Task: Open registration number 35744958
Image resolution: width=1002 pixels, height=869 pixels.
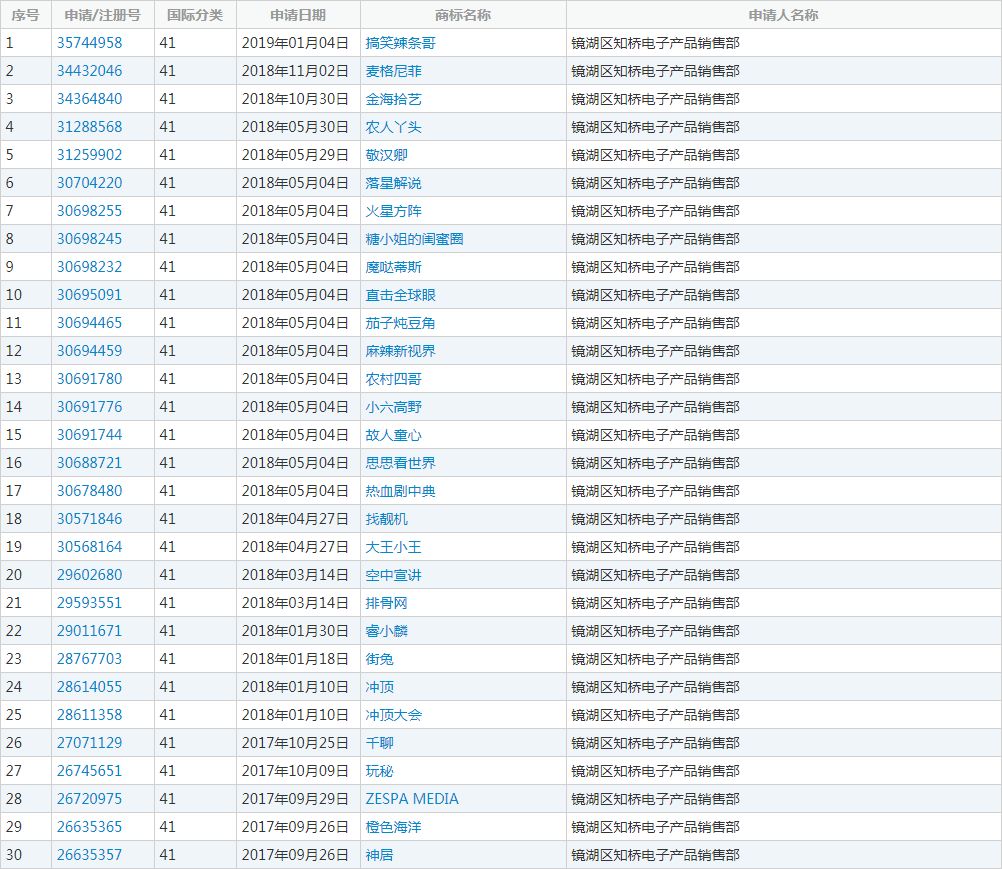Action: [89, 43]
